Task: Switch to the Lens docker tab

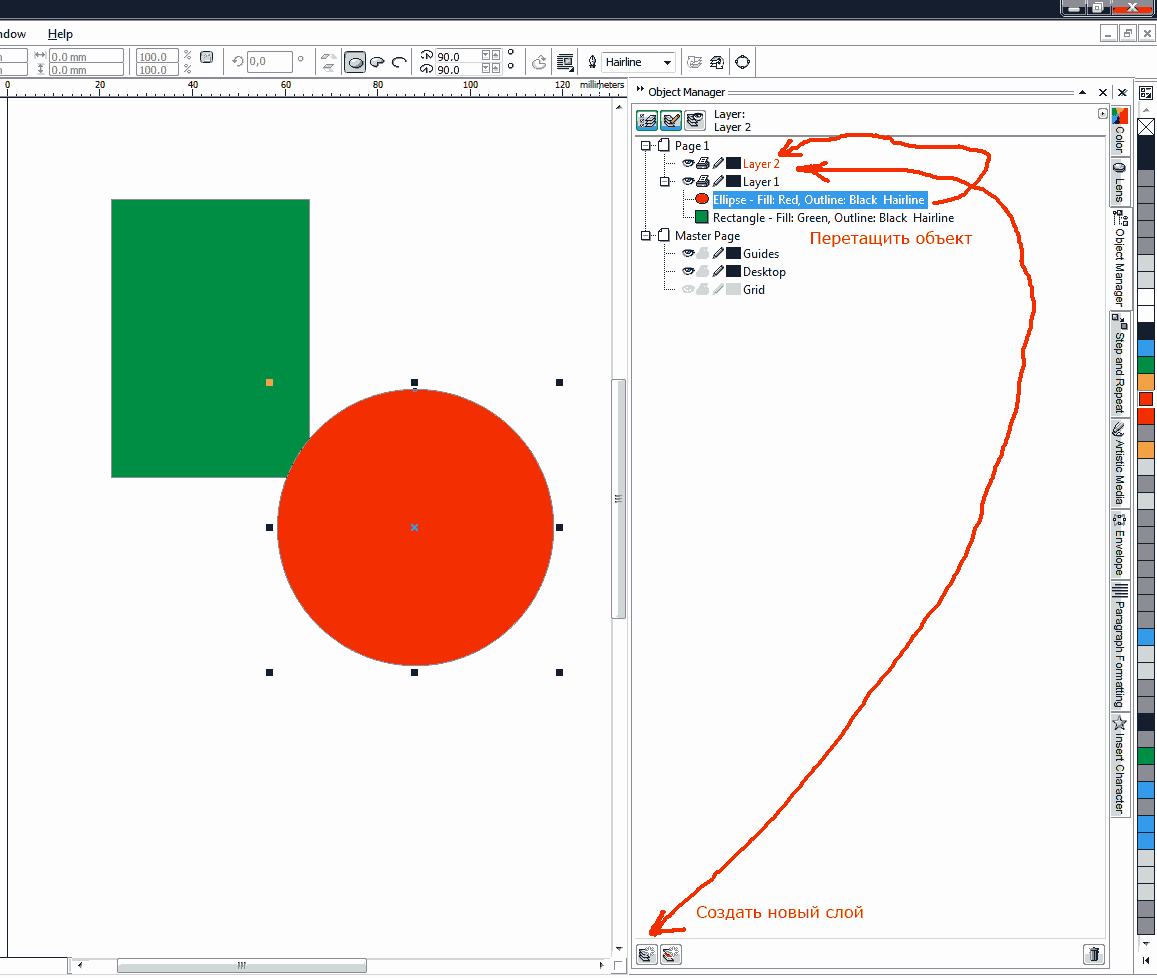Action: coord(1119,182)
